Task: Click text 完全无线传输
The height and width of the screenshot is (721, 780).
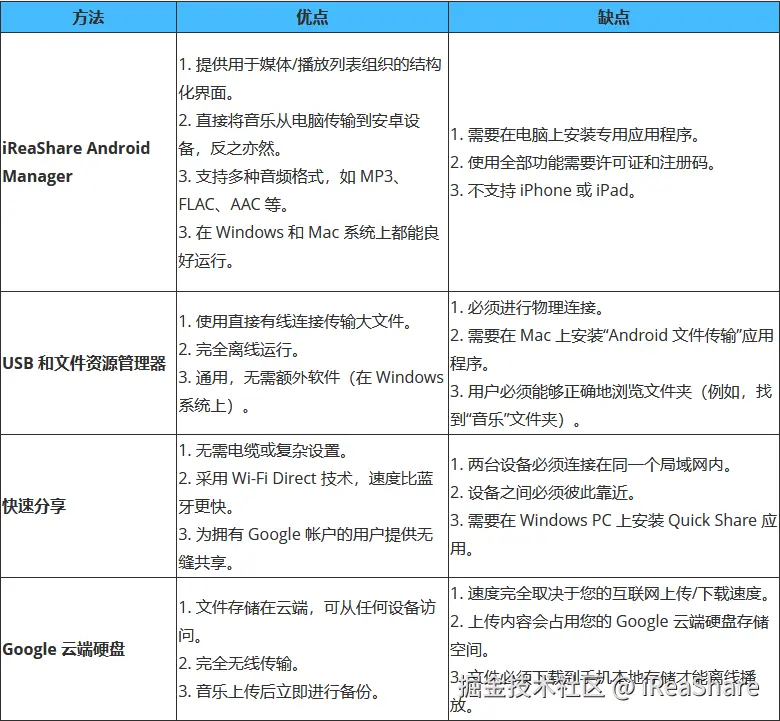Action: click(239, 663)
